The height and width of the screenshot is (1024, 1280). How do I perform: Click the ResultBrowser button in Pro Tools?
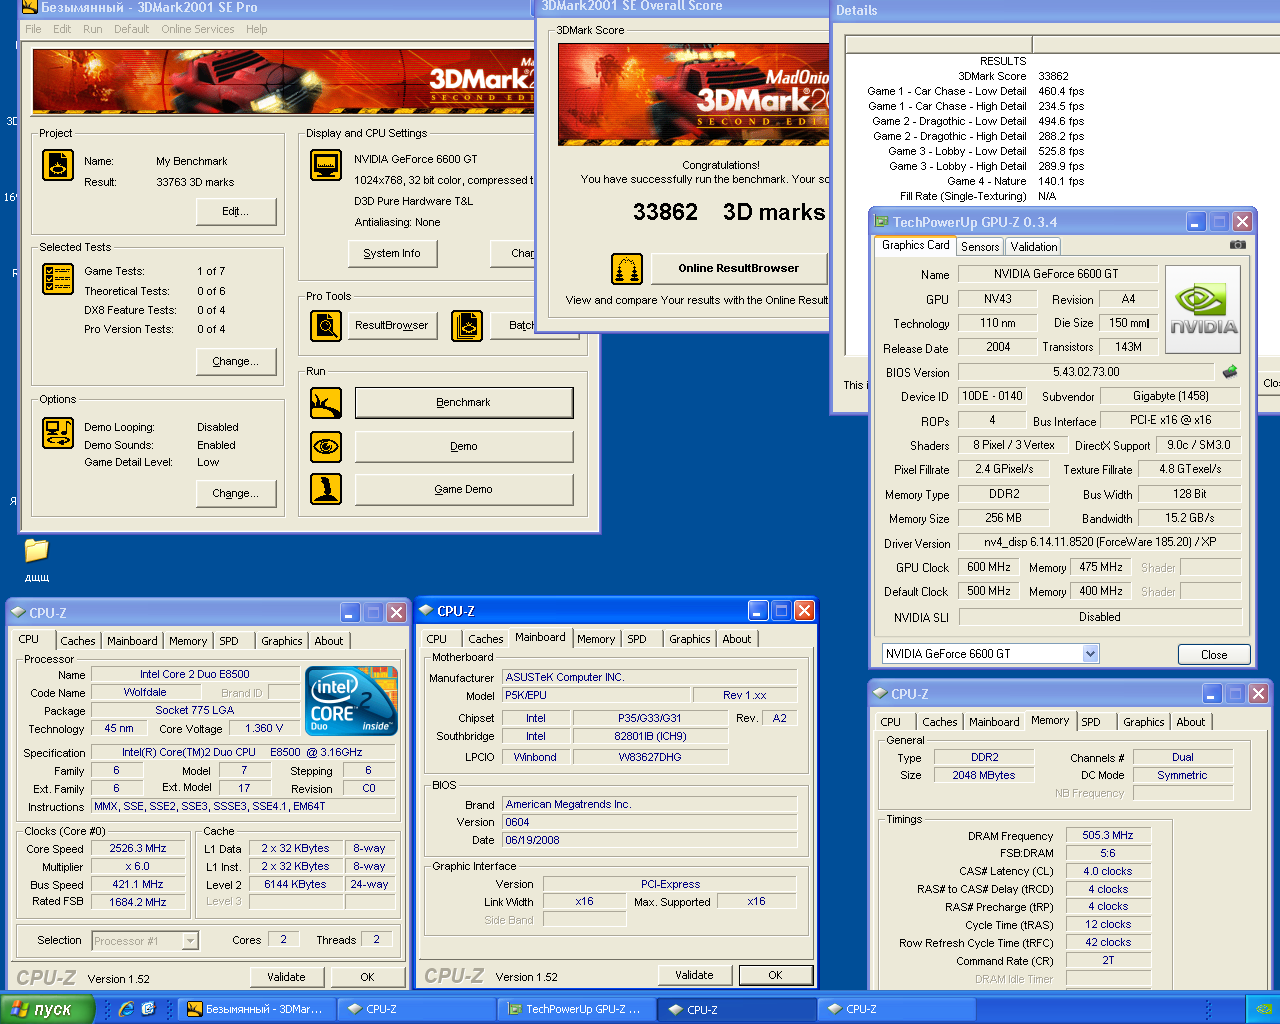392,326
